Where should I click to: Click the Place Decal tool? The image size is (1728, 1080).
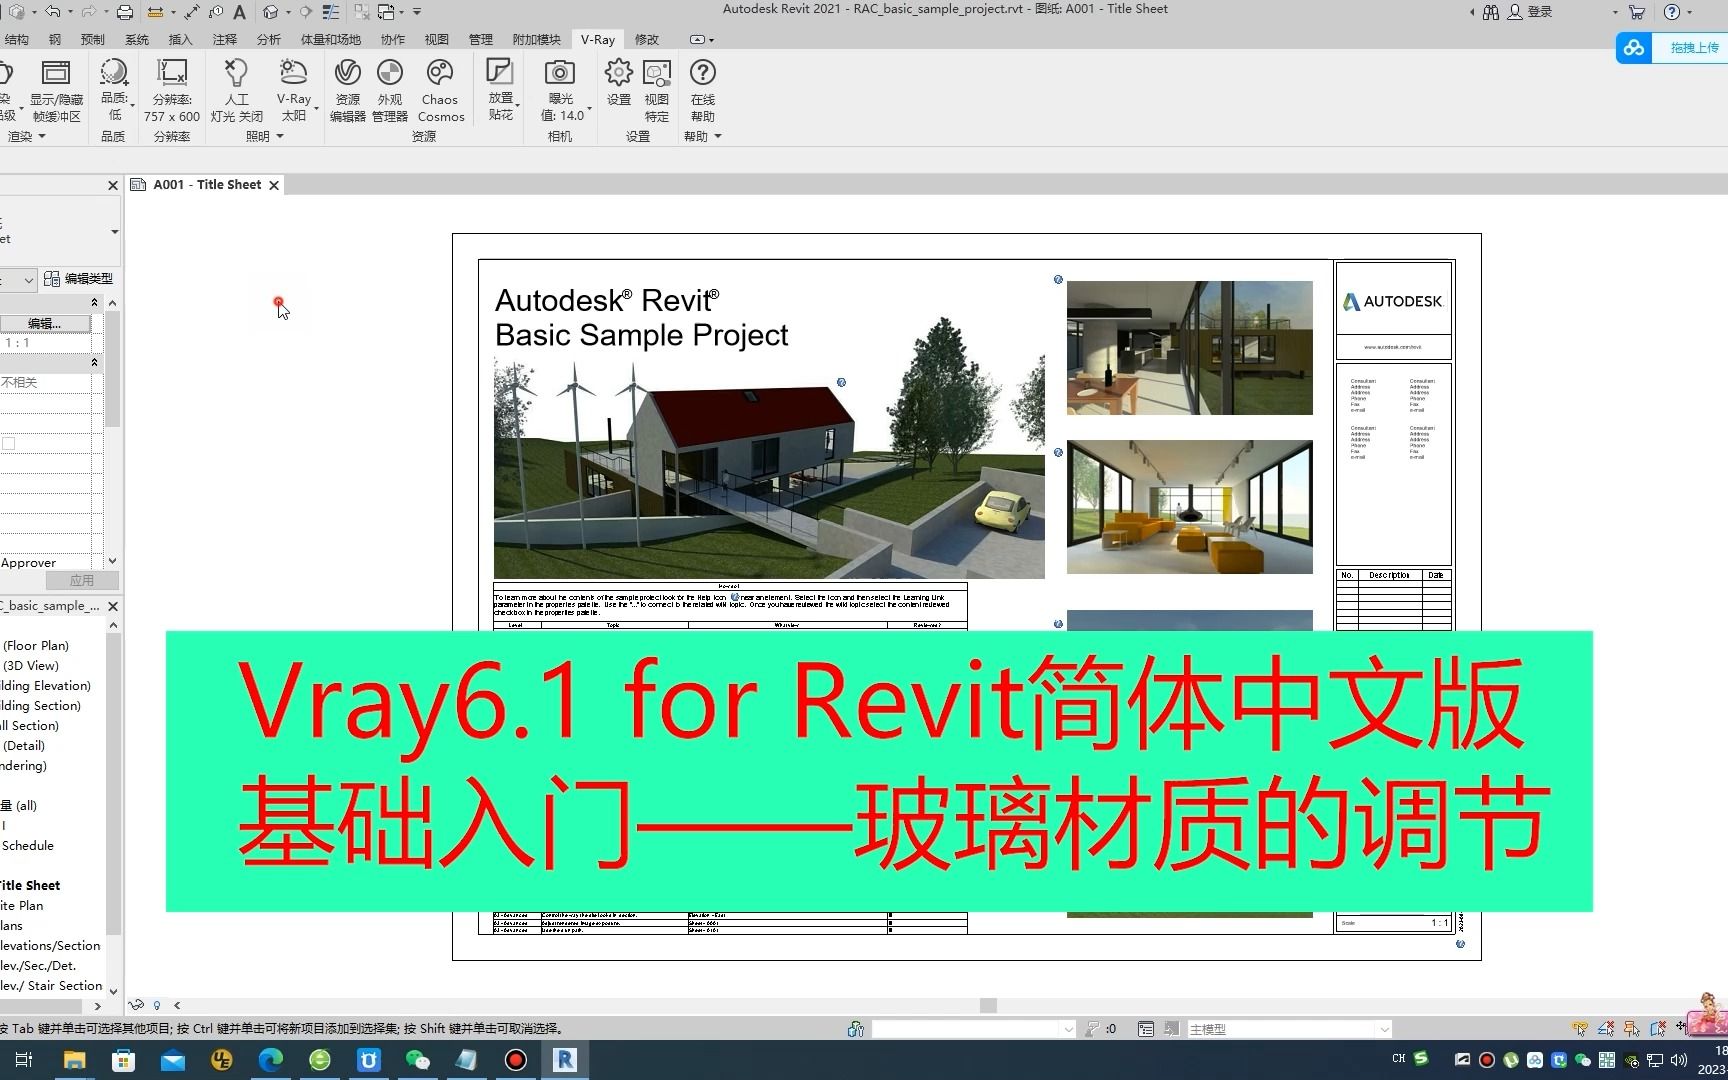[499, 71]
